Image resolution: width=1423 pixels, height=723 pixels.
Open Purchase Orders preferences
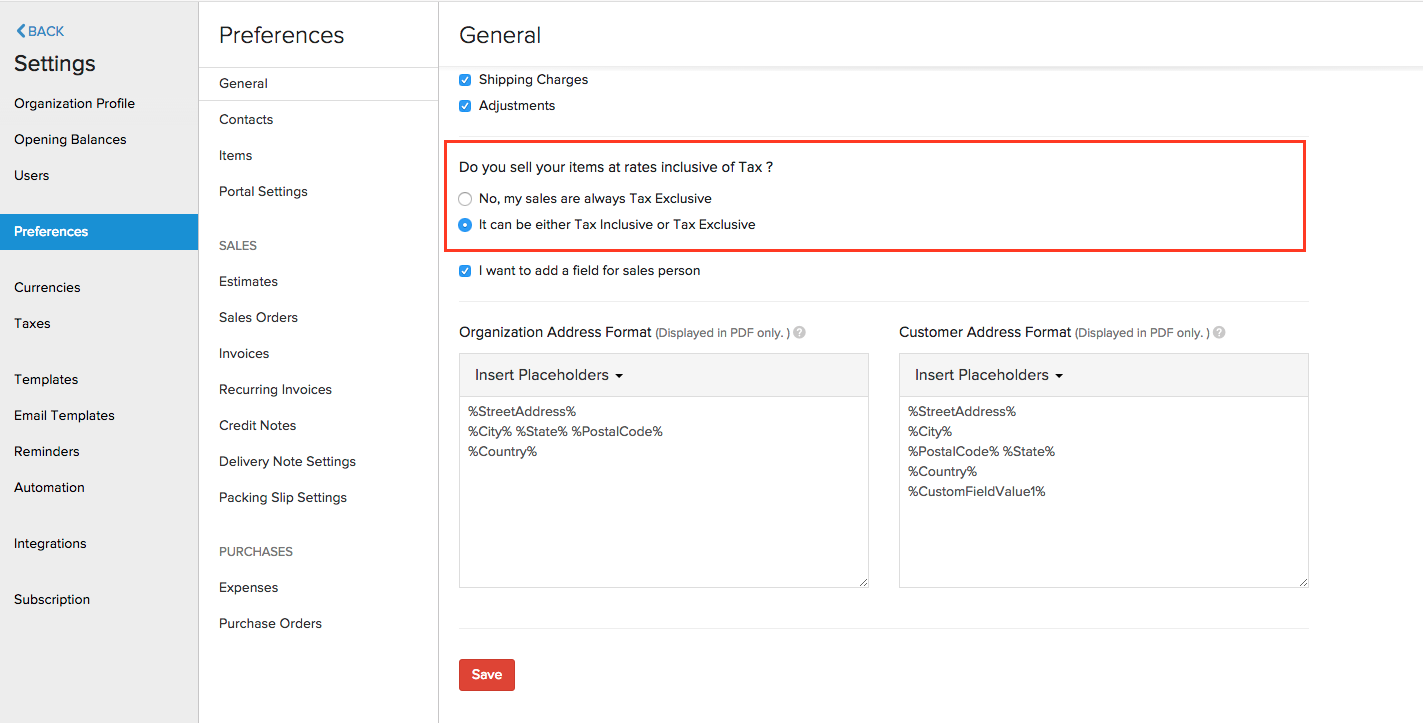coord(270,624)
